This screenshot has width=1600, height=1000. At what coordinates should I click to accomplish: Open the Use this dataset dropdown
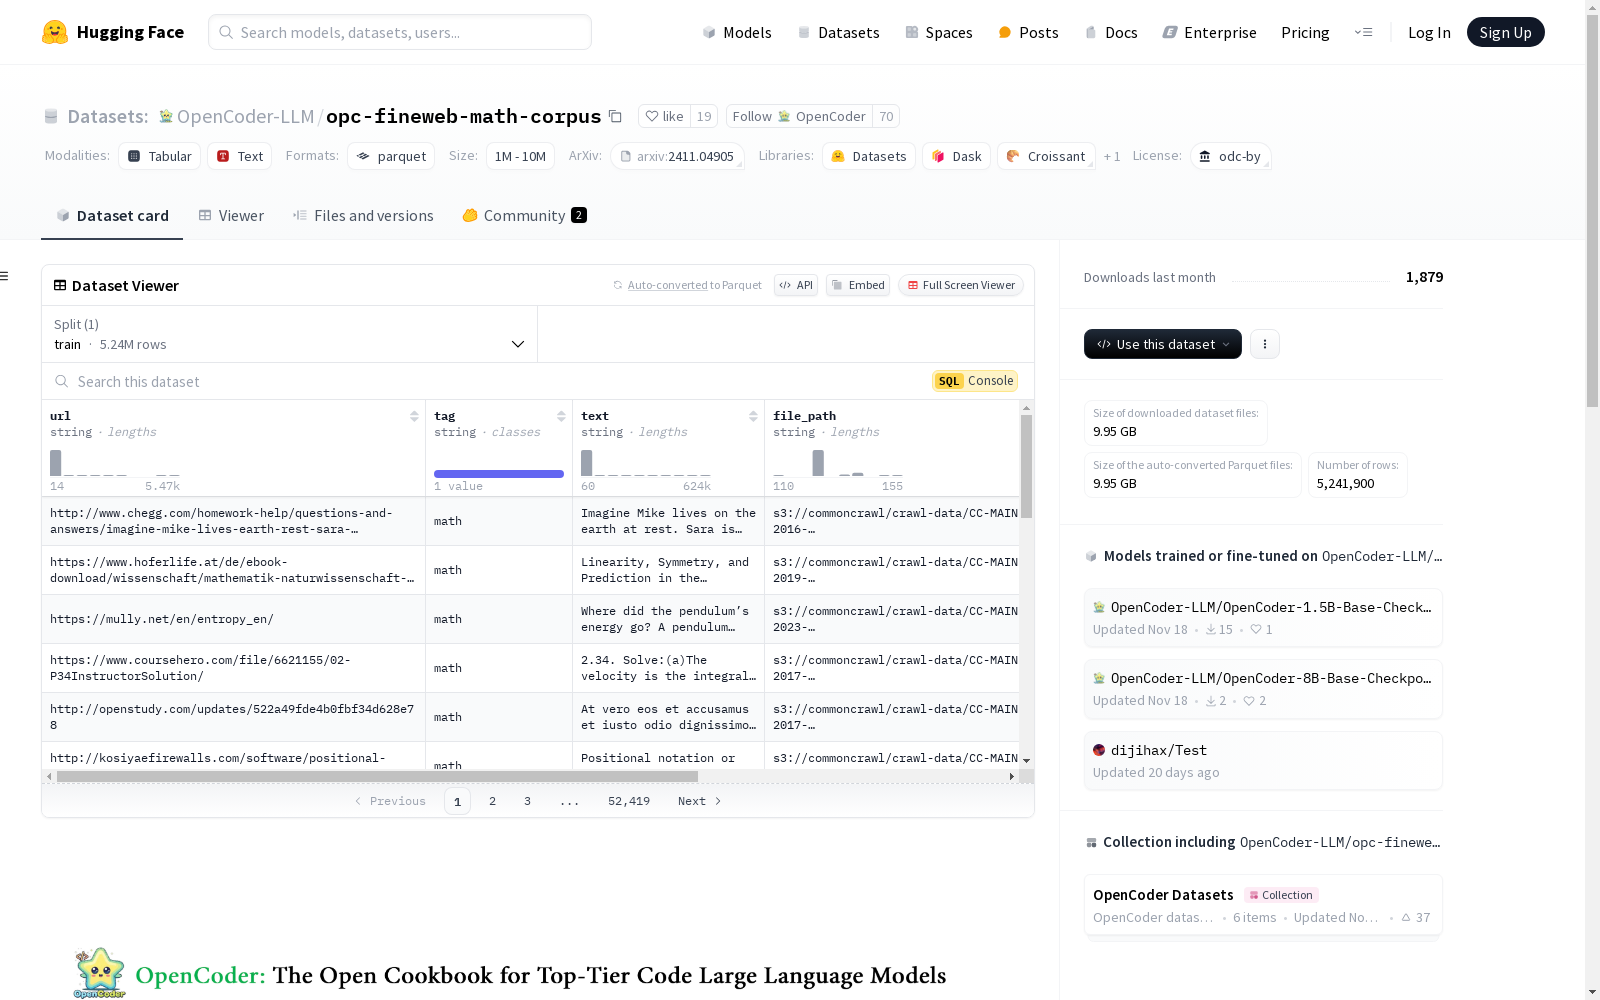[x=1163, y=344]
